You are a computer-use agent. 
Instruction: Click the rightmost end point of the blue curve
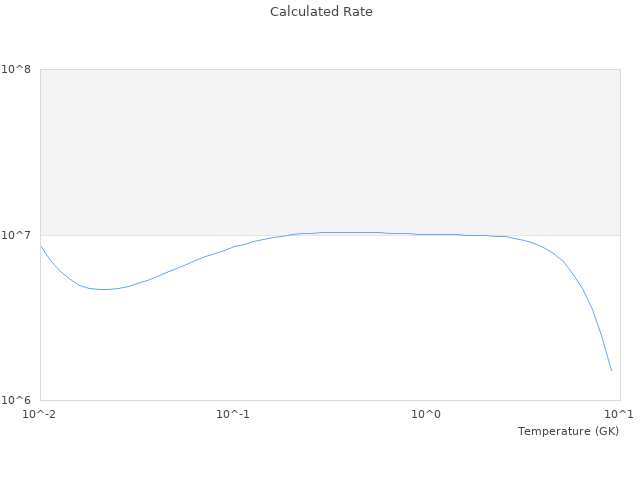coord(611,371)
